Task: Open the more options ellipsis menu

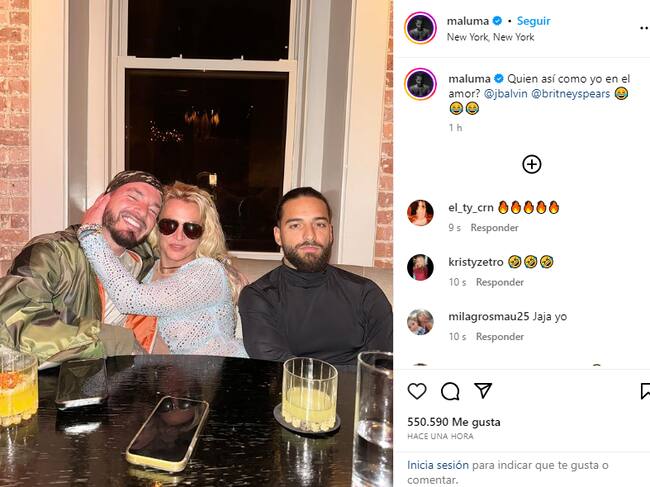Action: click(x=645, y=28)
